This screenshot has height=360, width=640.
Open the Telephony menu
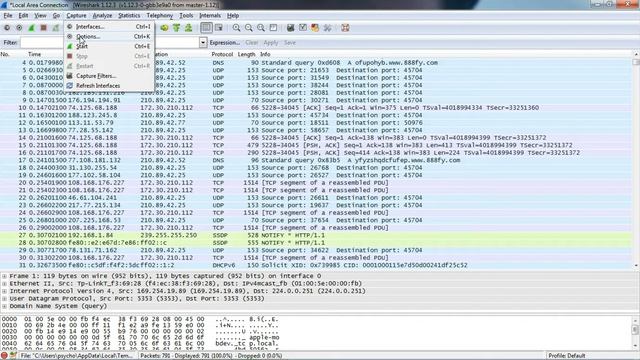[x=160, y=16]
